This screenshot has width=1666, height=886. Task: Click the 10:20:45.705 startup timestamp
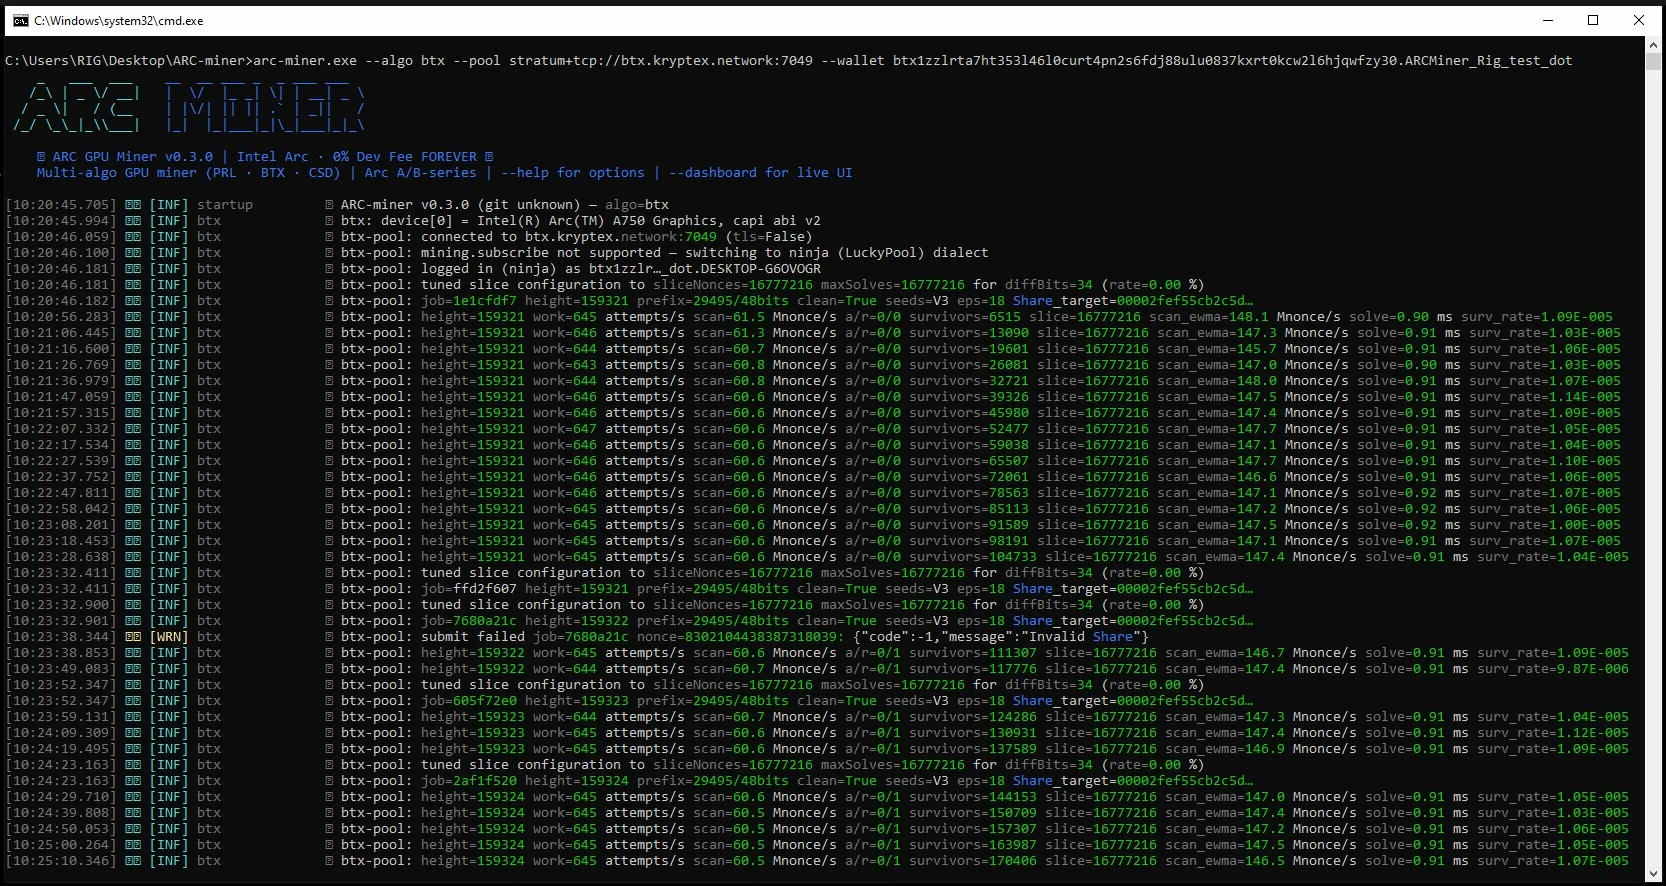click(61, 205)
